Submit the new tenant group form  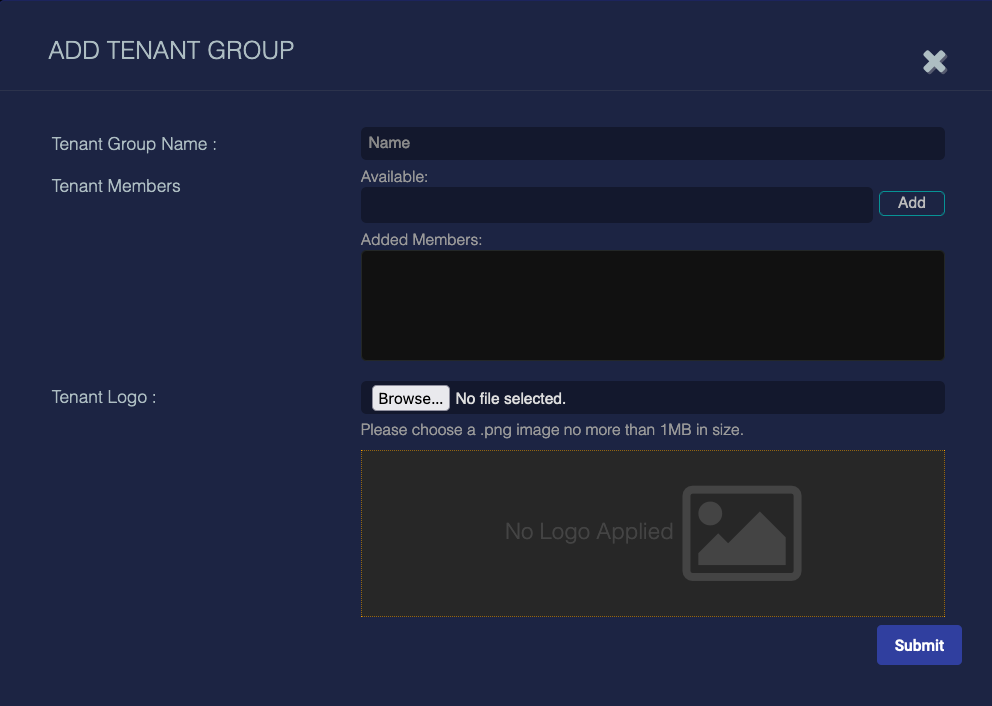tap(918, 645)
